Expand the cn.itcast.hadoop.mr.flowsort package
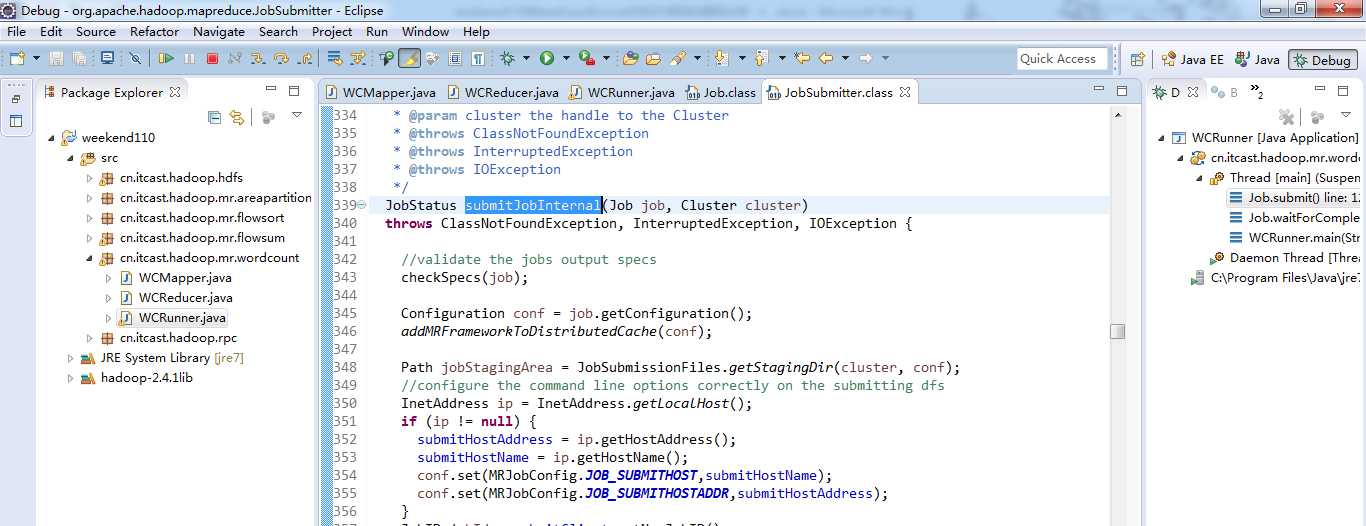 [89, 218]
